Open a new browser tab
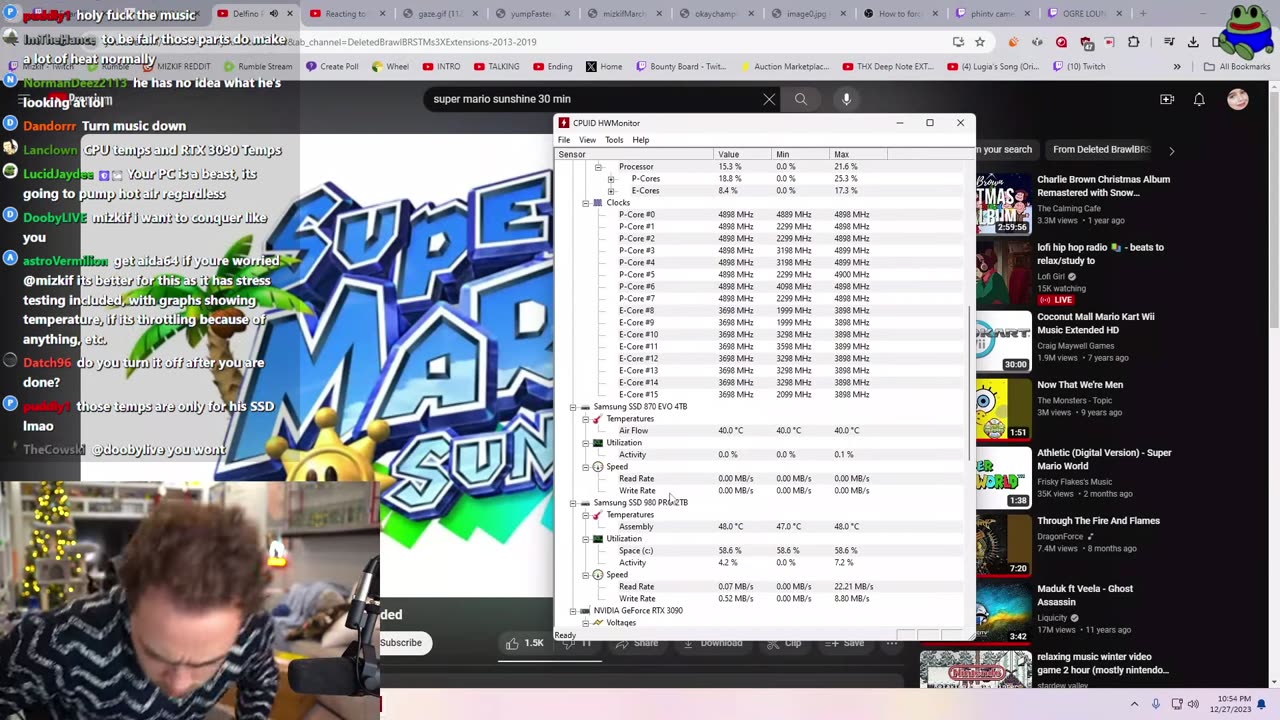 (x=1143, y=14)
